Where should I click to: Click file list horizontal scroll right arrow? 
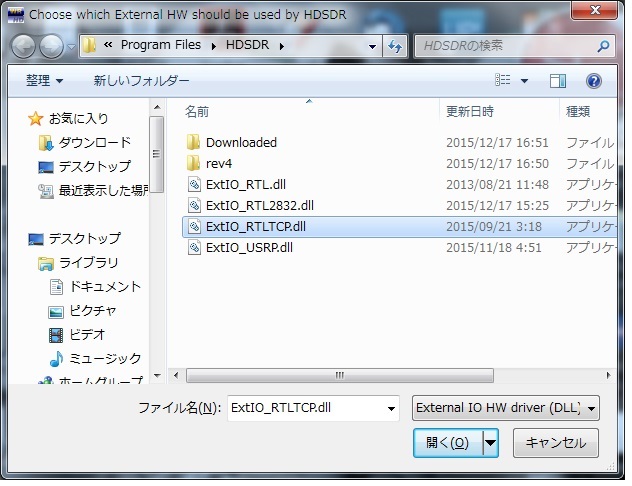[608, 375]
